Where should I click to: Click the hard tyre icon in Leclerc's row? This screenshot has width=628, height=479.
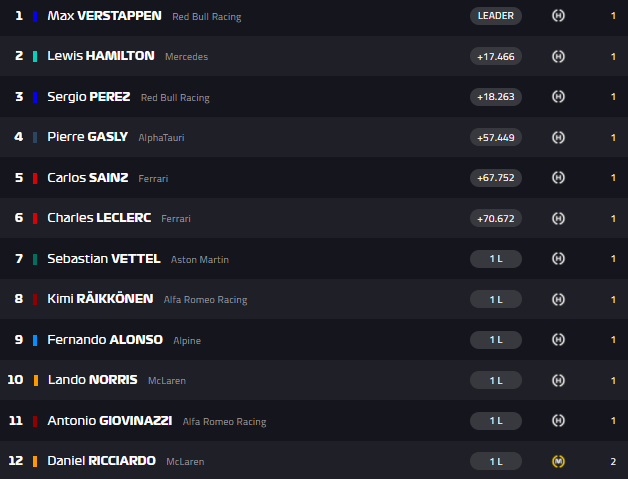click(558, 218)
